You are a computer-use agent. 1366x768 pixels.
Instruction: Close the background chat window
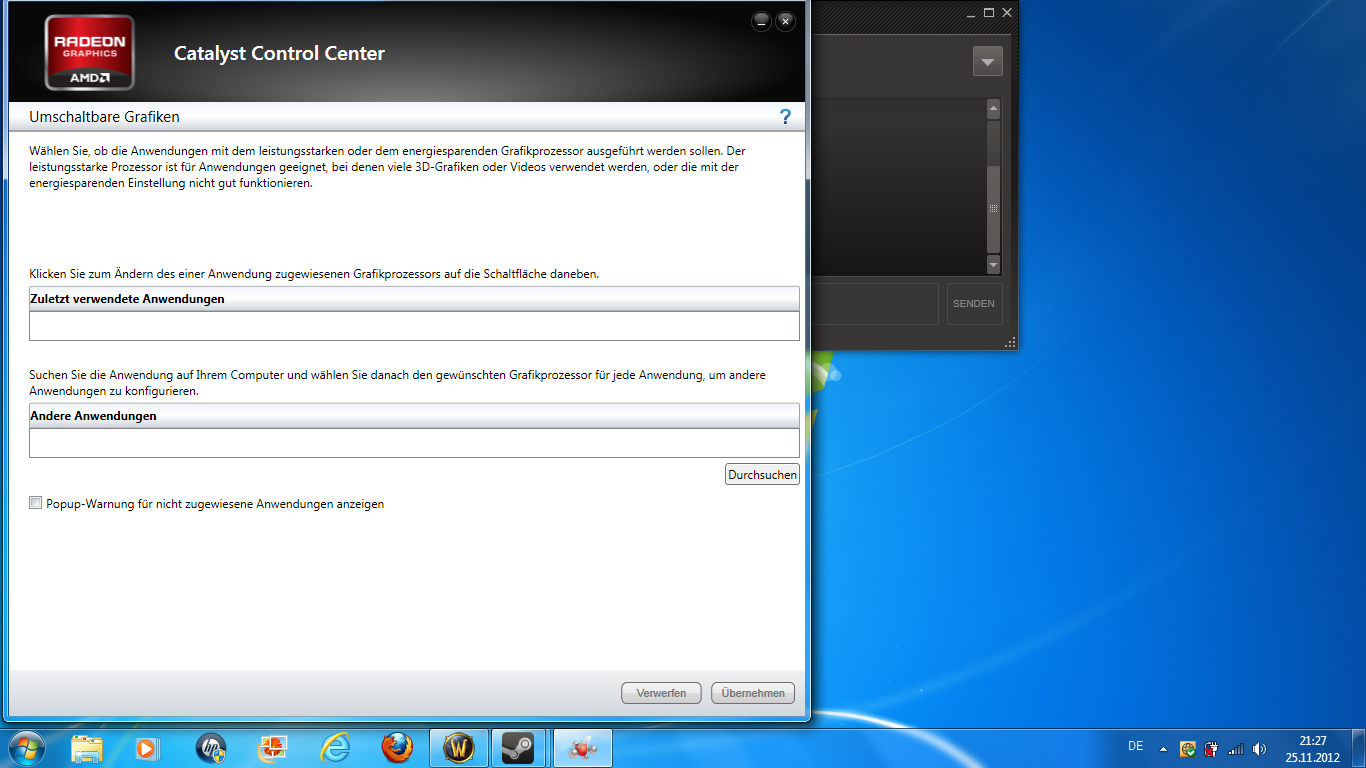[1007, 13]
